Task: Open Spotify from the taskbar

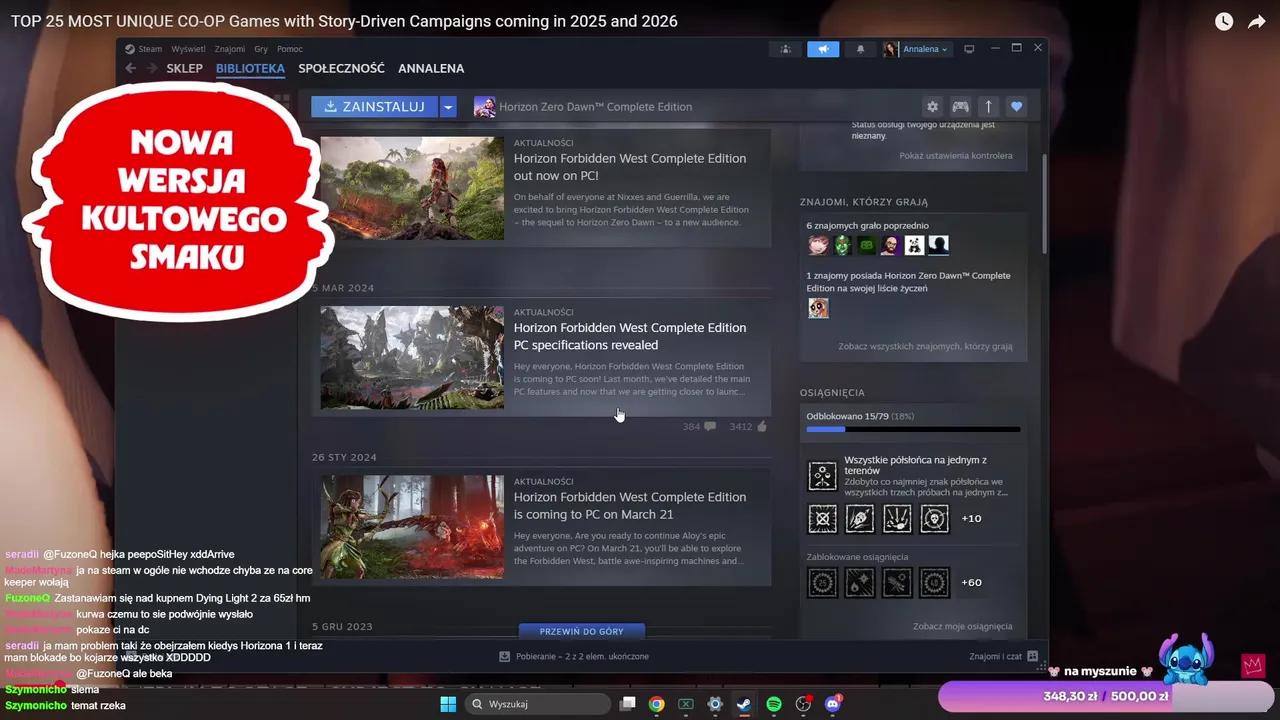Action: 773,704
